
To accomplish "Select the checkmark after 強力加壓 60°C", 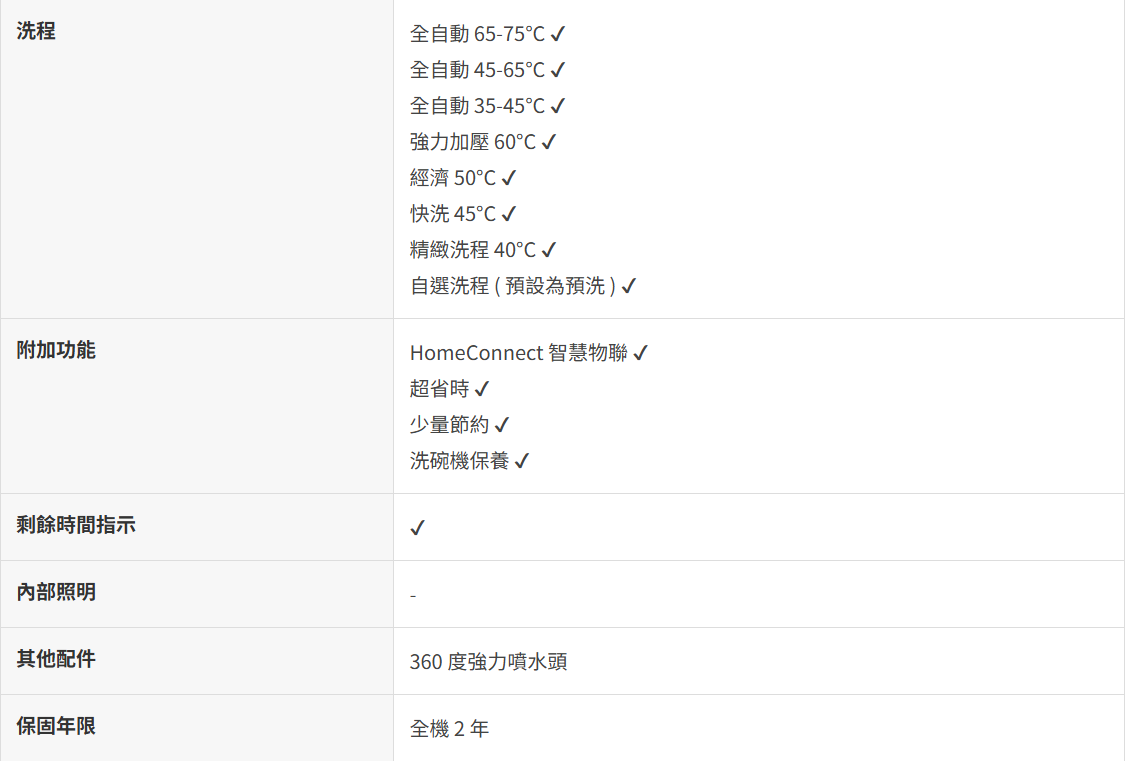I will pyautogui.click(x=548, y=142).
